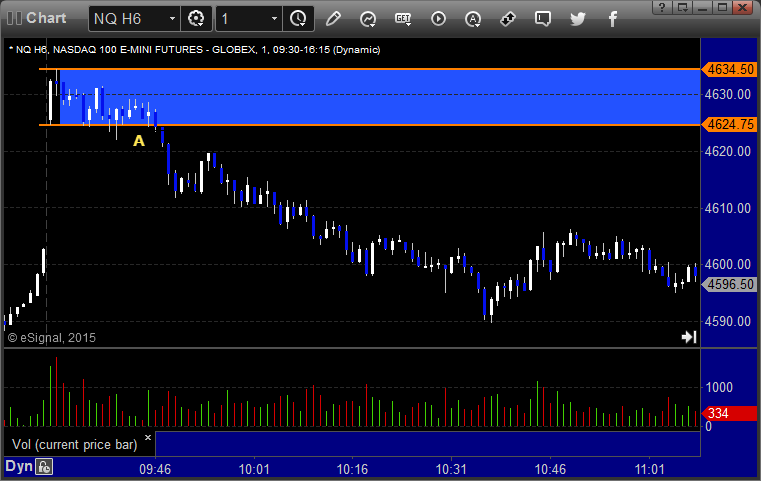This screenshot has height=481, width=761.
Task: Open the alerts circled-A icon menu
Action: [x=473, y=19]
